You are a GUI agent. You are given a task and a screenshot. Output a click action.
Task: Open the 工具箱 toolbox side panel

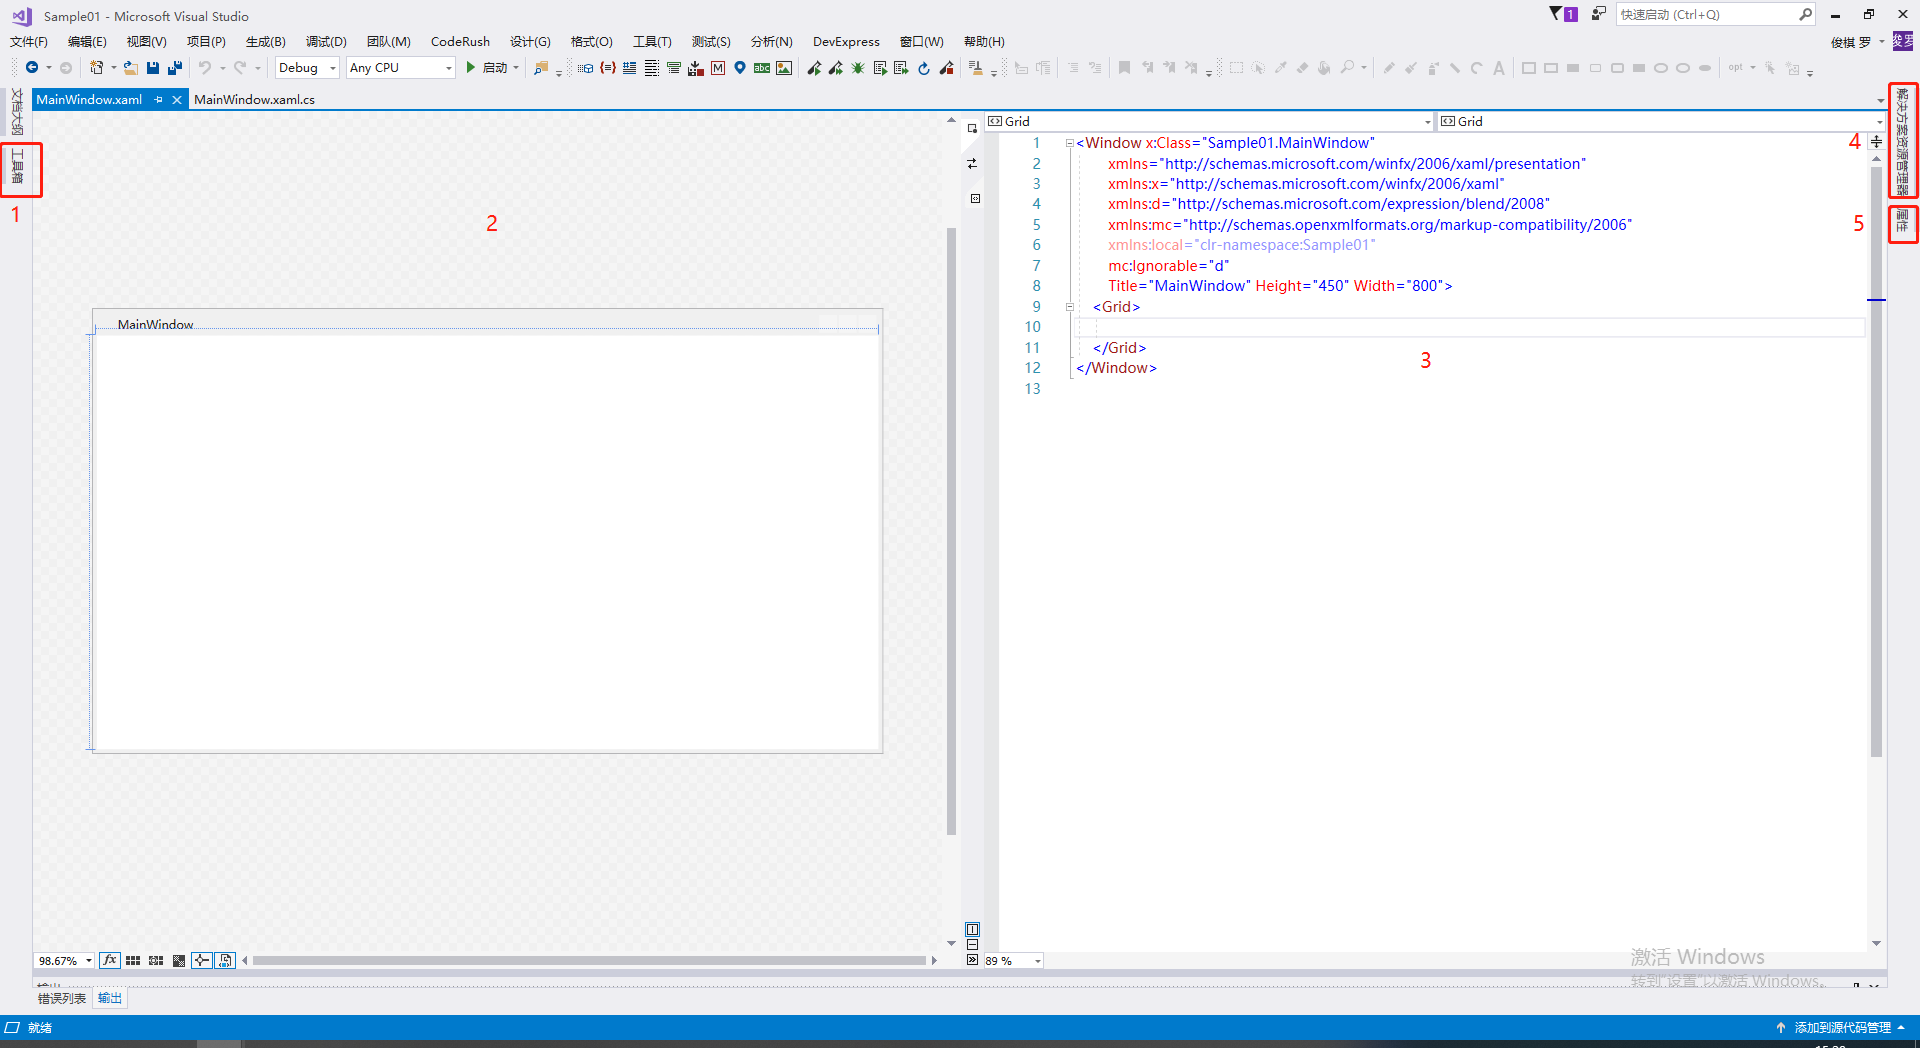pyautogui.click(x=18, y=167)
